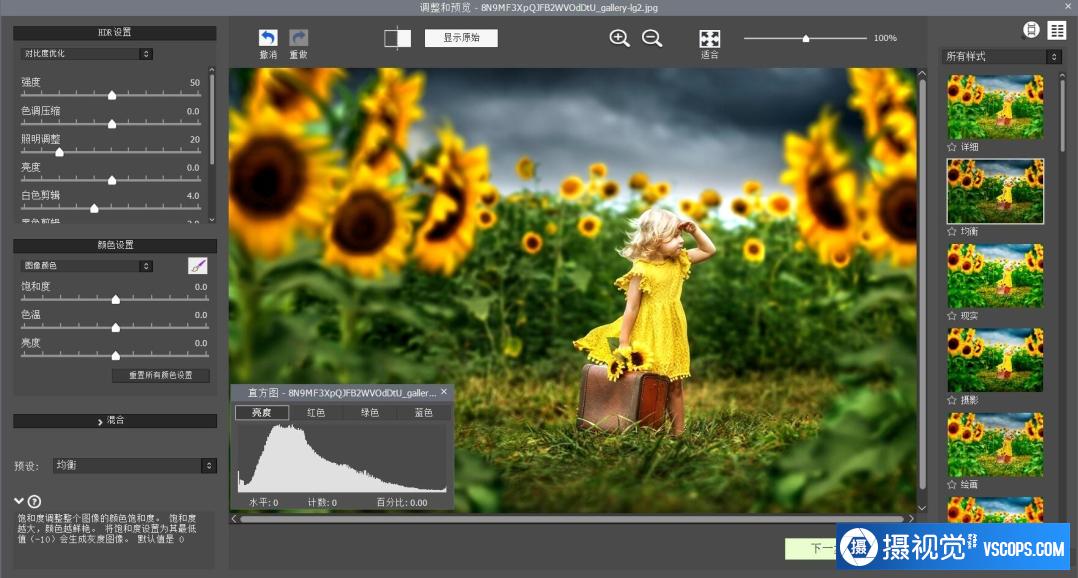
Task: Favorite the 均衡 preset star icon
Action: [x=952, y=232]
